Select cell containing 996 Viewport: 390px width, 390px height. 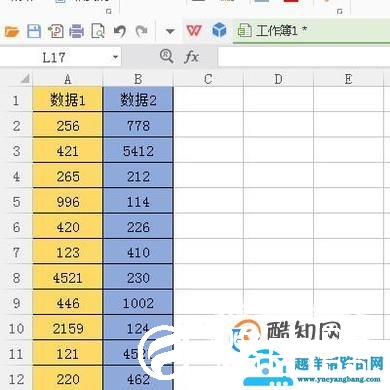[68, 201]
